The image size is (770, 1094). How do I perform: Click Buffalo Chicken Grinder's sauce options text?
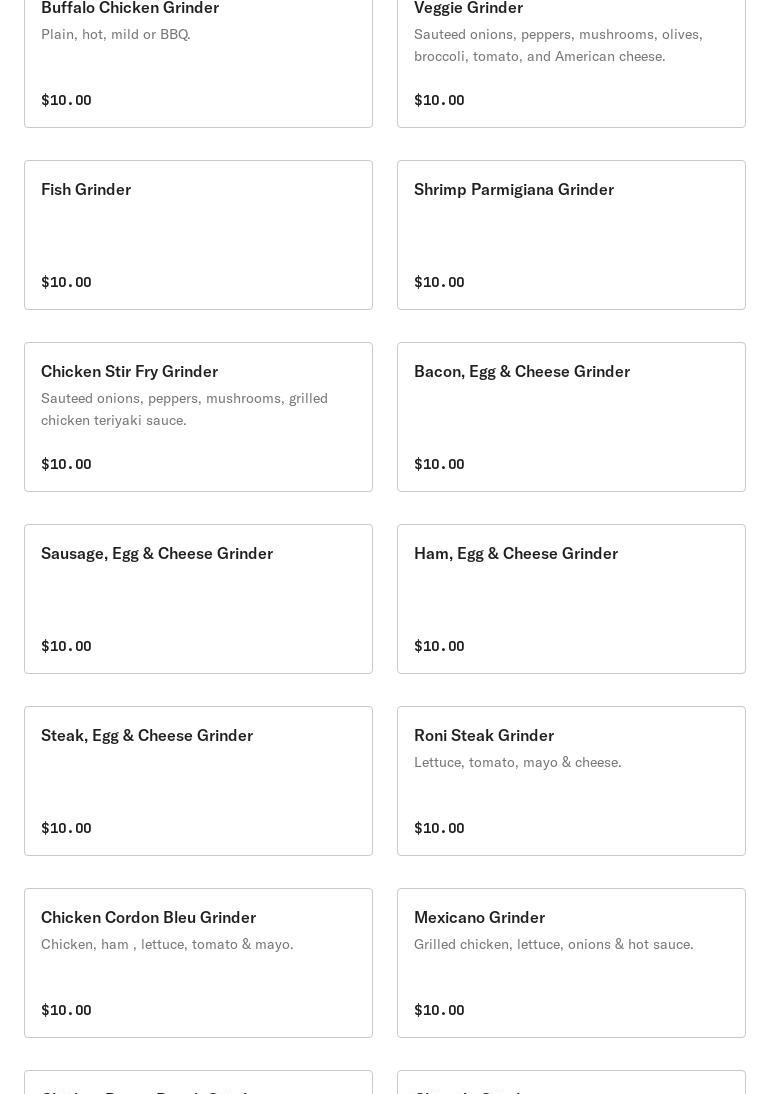click(115, 34)
